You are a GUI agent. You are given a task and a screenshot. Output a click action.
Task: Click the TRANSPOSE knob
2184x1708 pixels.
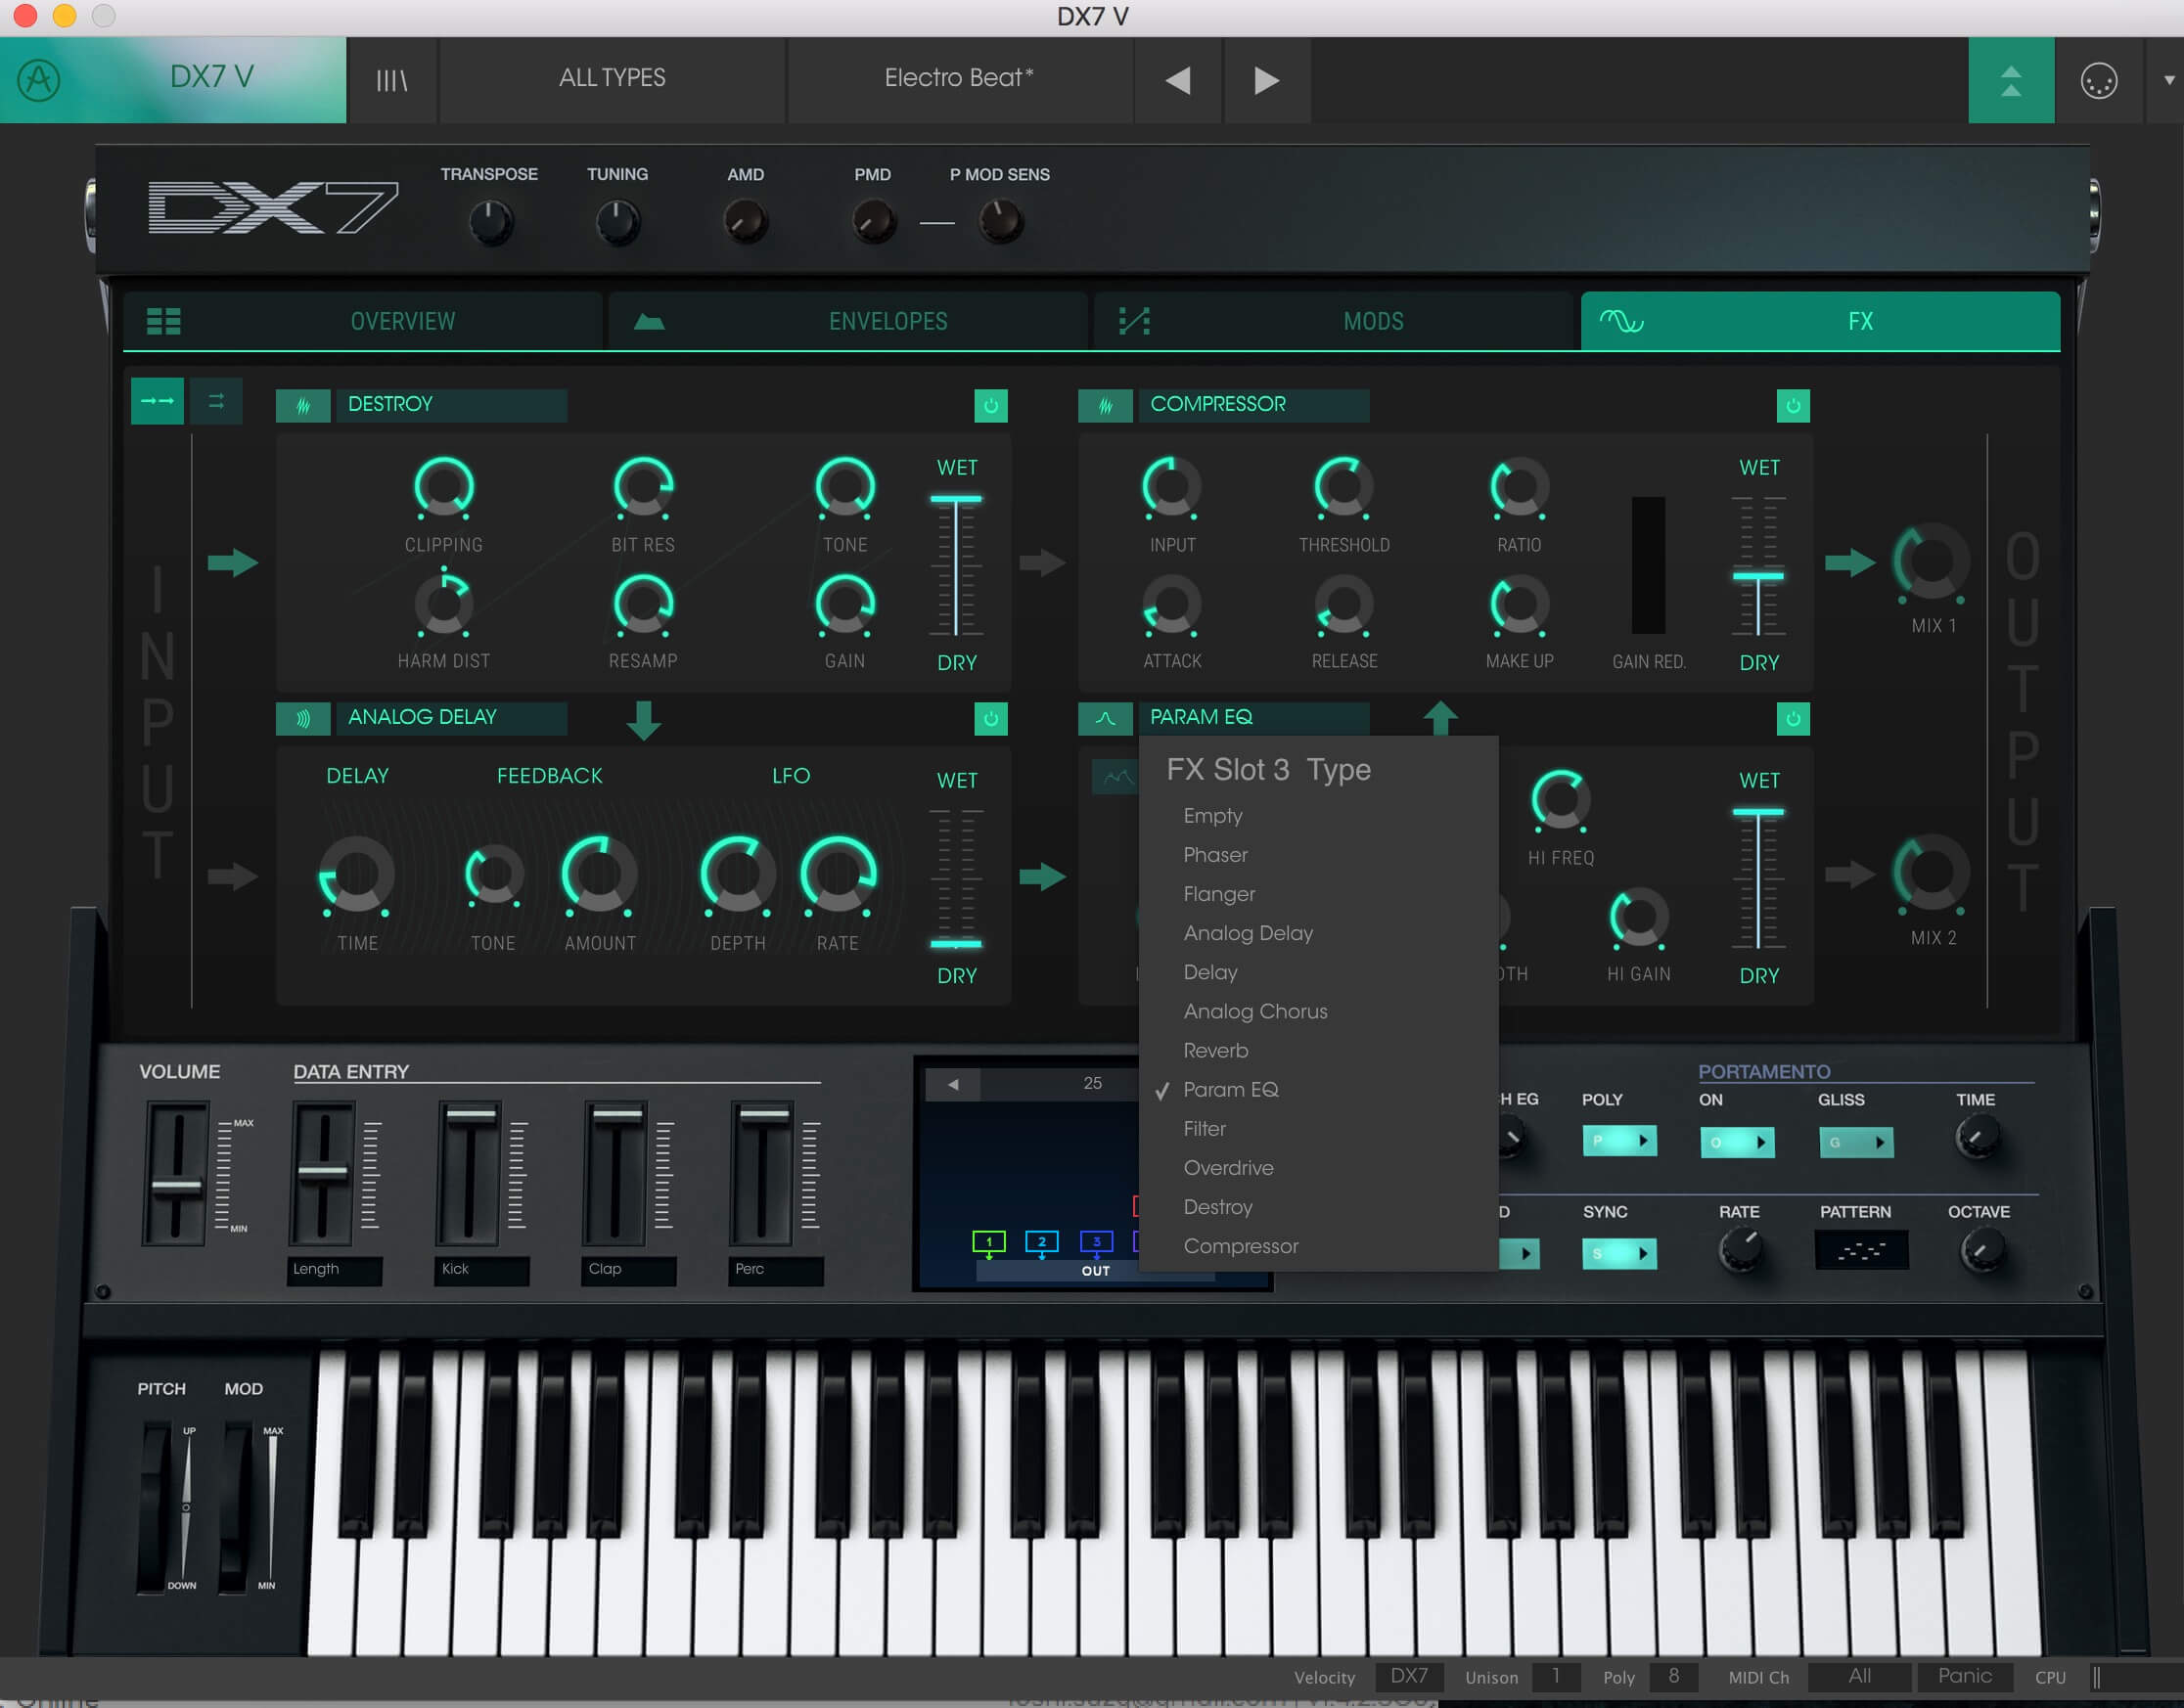[490, 222]
